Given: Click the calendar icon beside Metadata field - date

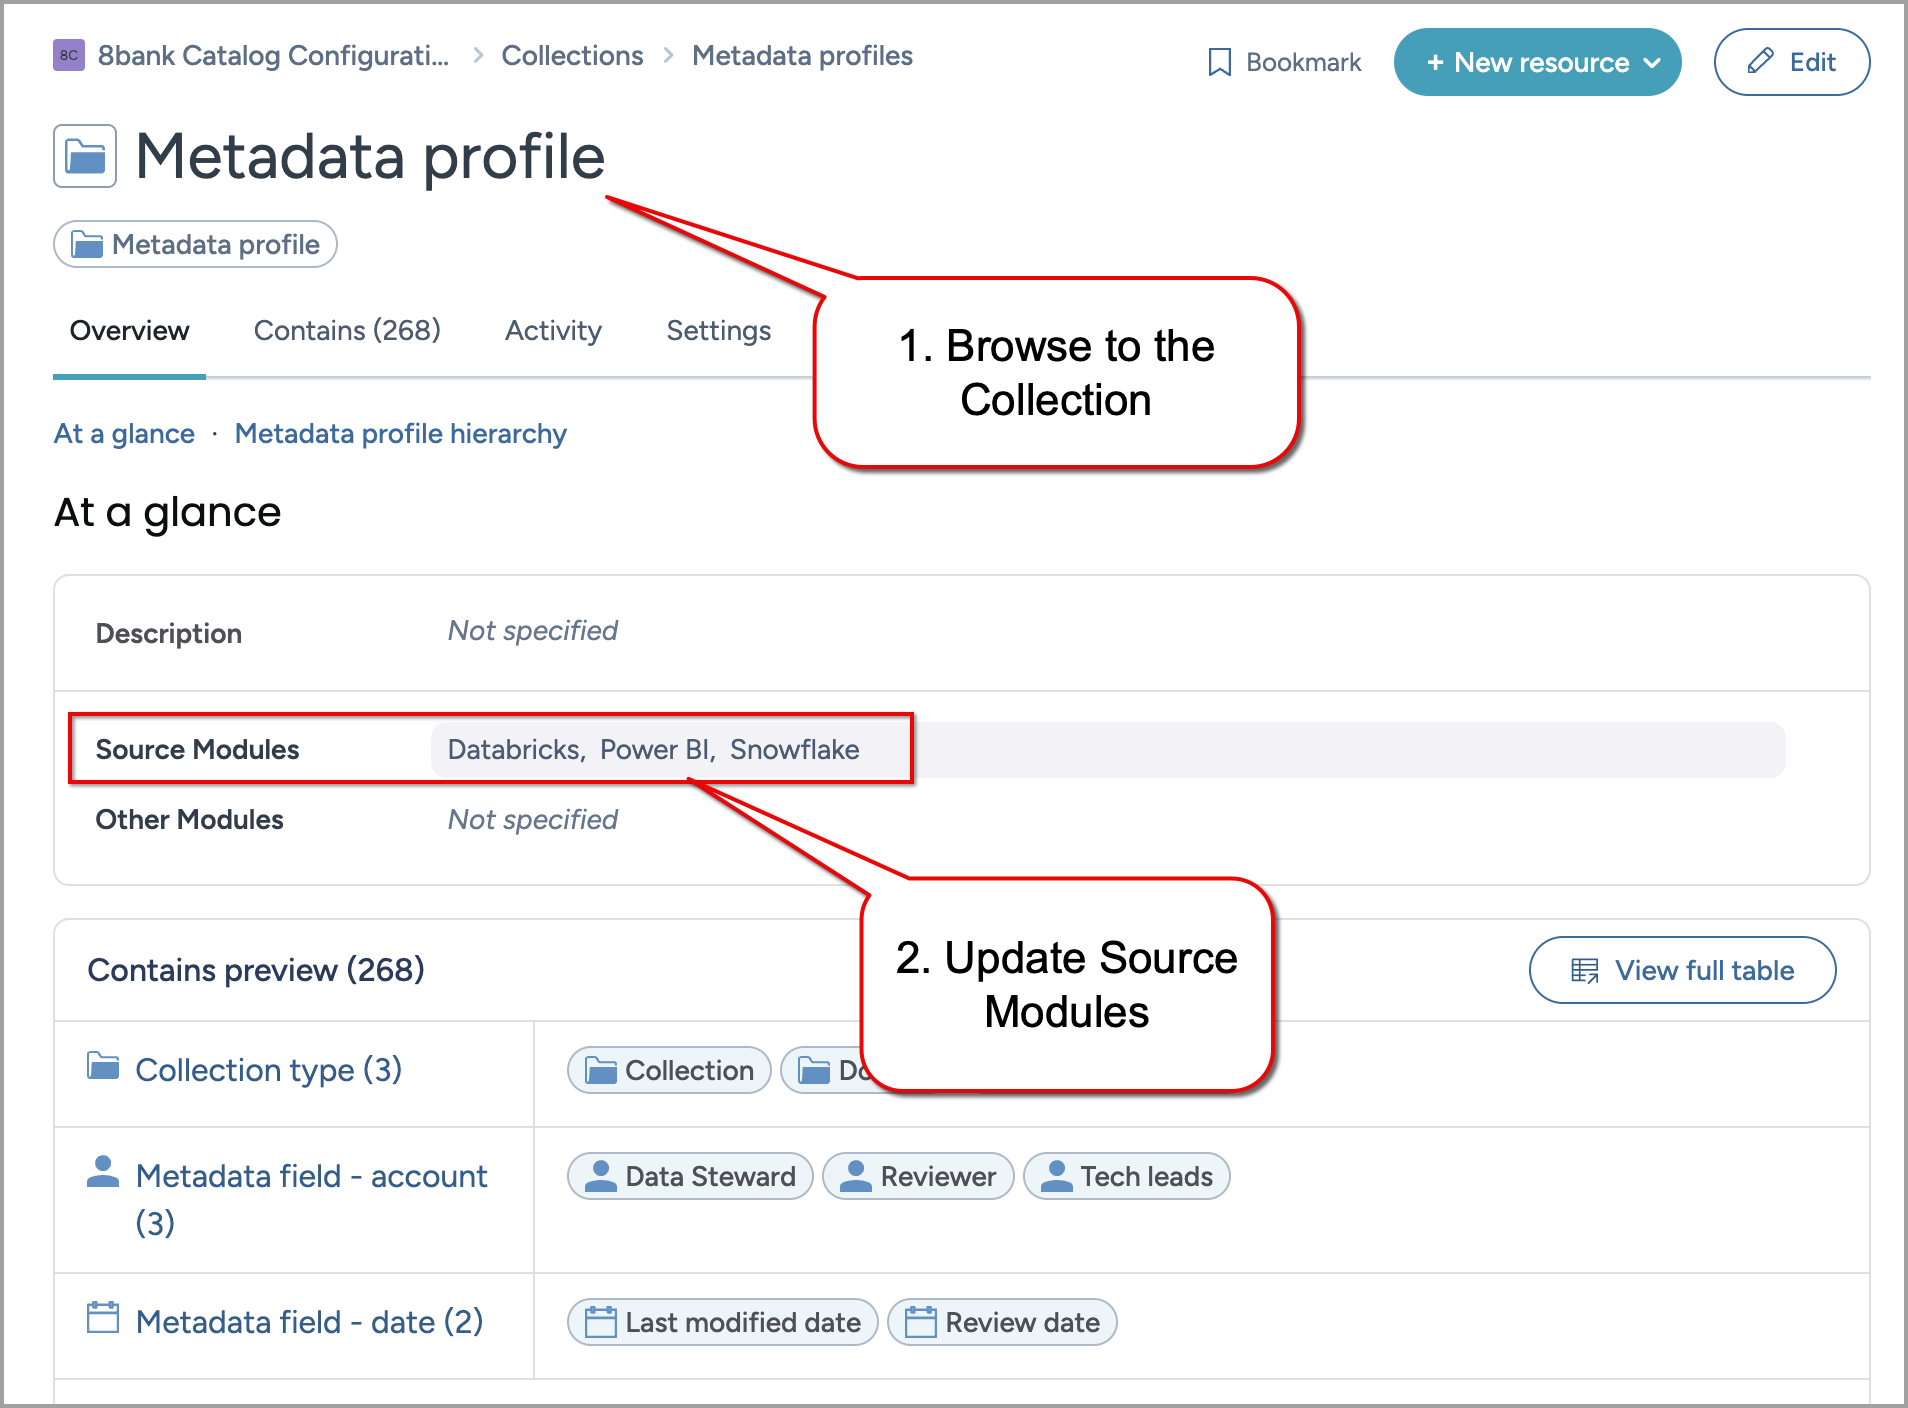Looking at the screenshot, I should click(103, 1318).
